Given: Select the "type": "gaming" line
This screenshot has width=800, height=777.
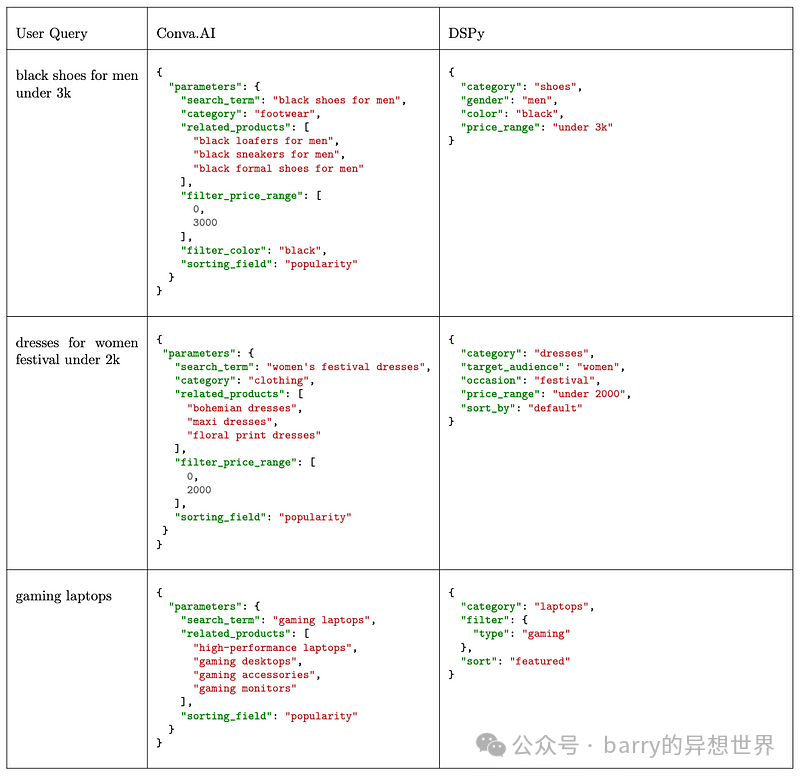Looking at the screenshot, I should (521, 634).
